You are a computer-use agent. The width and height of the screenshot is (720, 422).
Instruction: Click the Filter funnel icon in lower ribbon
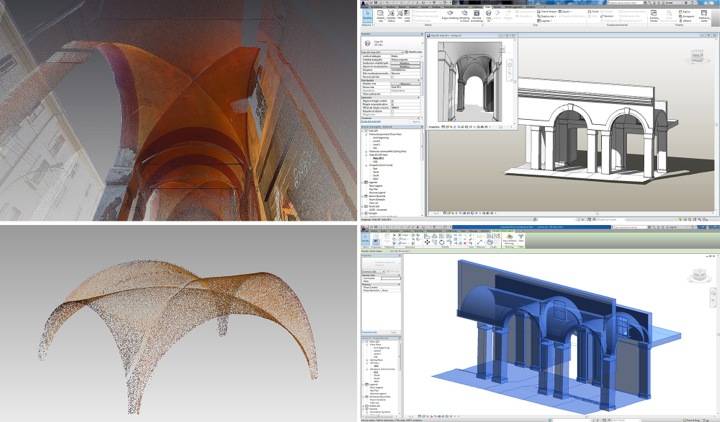[x=521, y=237]
